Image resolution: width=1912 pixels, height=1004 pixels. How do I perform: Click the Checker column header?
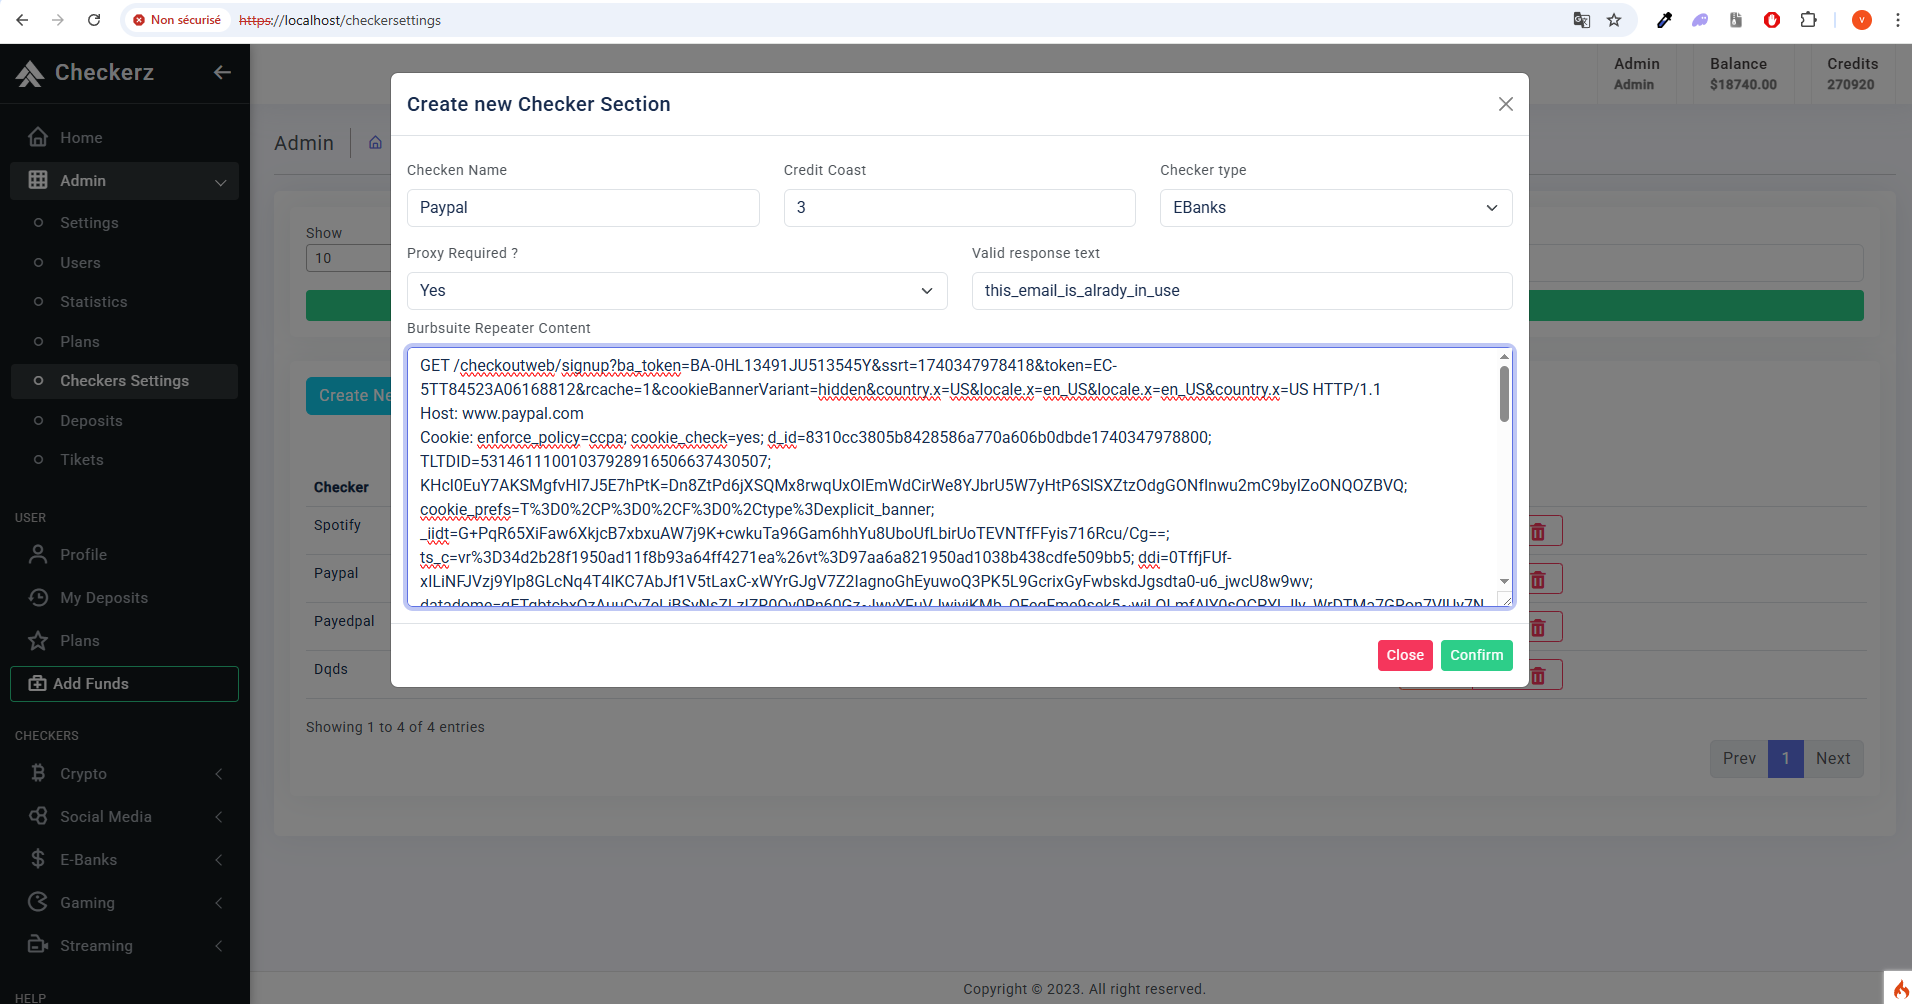[x=341, y=487]
